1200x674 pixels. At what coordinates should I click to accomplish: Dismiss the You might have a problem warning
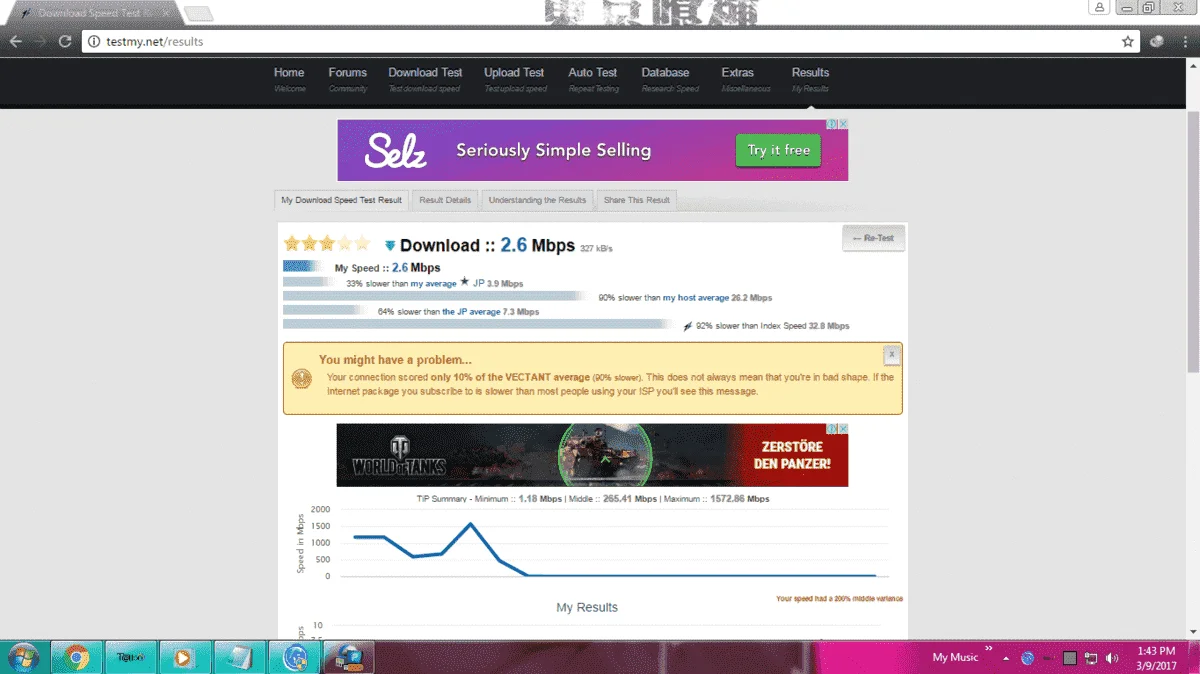pyautogui.click(x=891, y=355)
